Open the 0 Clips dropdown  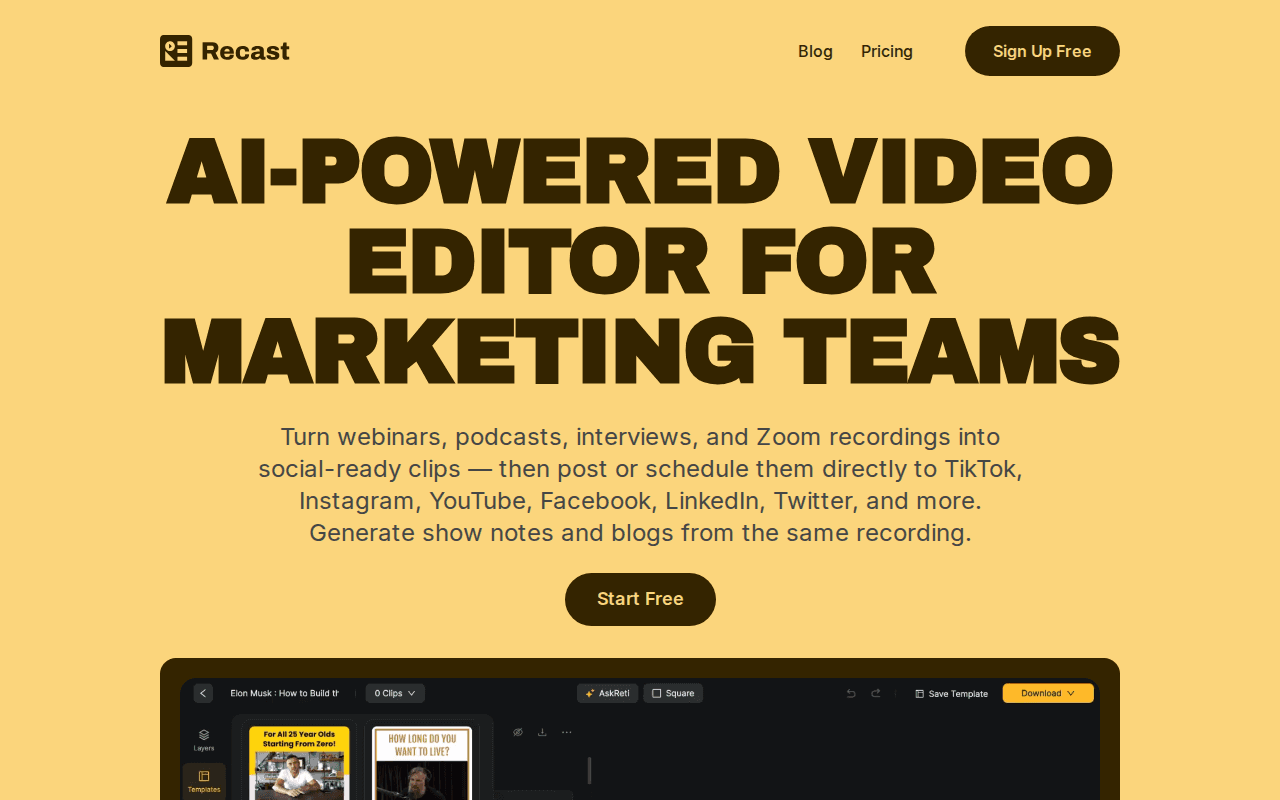pos(395,693)
